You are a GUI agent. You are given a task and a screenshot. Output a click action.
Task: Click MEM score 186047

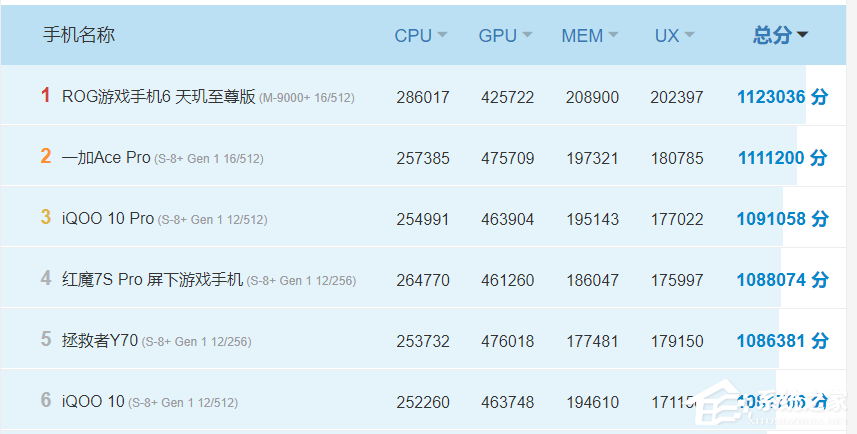click(592, 280)
